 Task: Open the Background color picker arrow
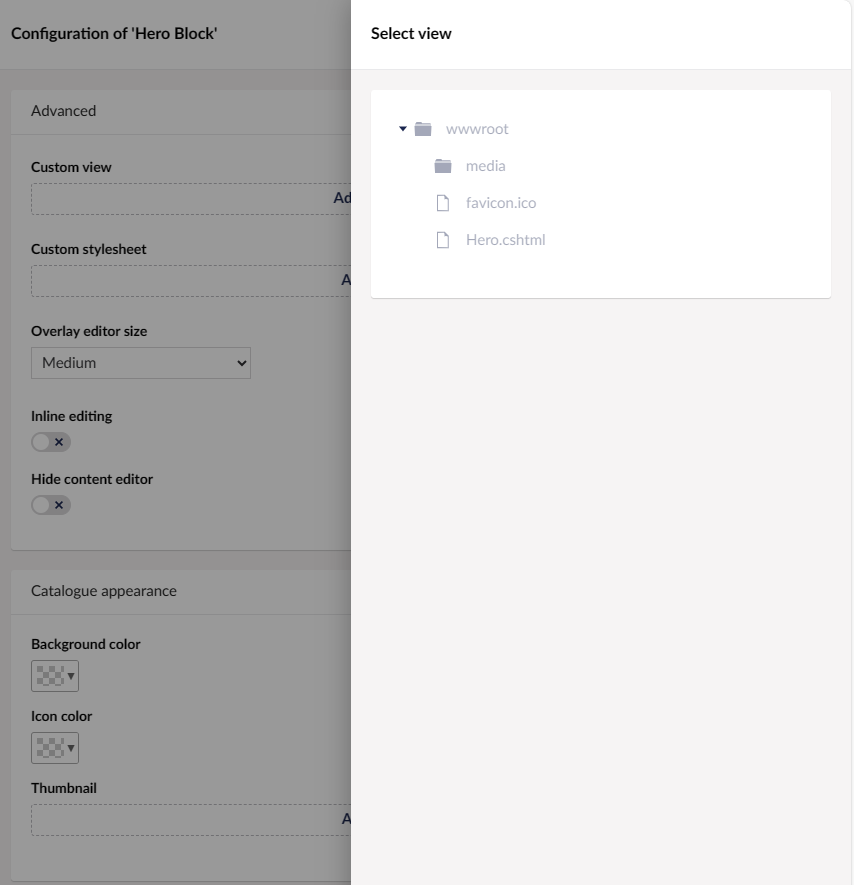point(69,675)
